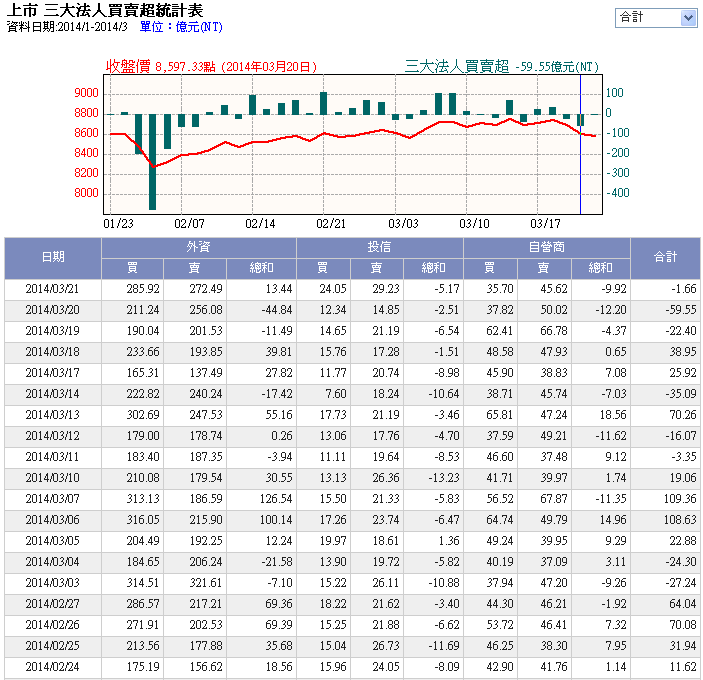The width and height of the screenshot is (703, 680).
Task: Select the 2014/03/12 date cell
Action: point(52,436)
